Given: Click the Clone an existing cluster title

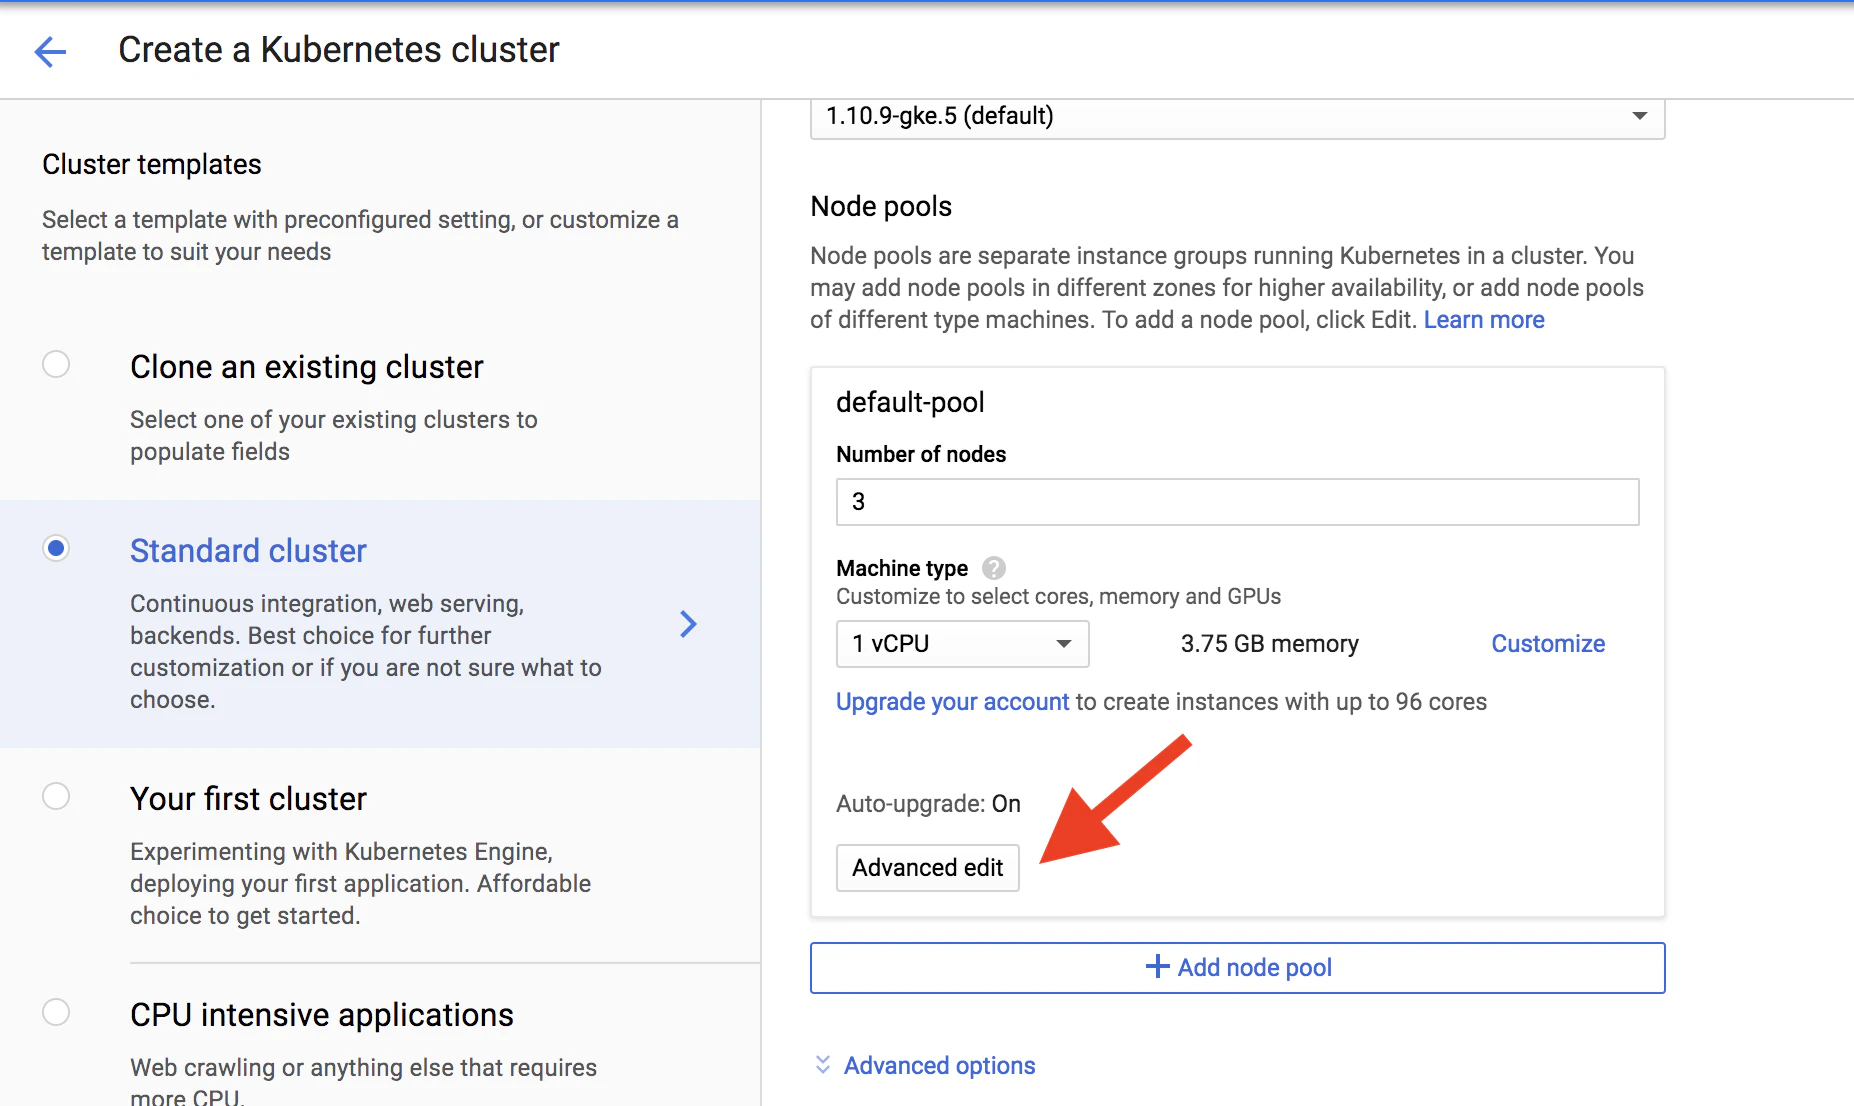Looking at the screenshot, I should (306, 367).
